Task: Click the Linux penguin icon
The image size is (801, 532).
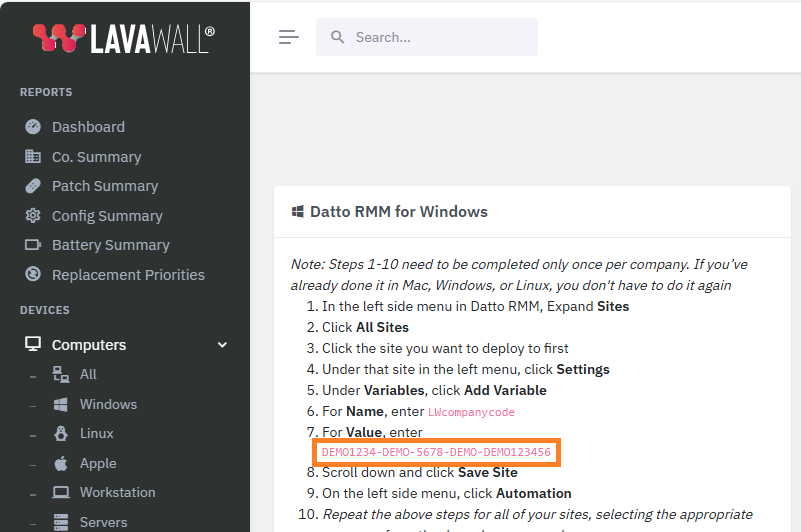Action: click(x=61, y=433)
